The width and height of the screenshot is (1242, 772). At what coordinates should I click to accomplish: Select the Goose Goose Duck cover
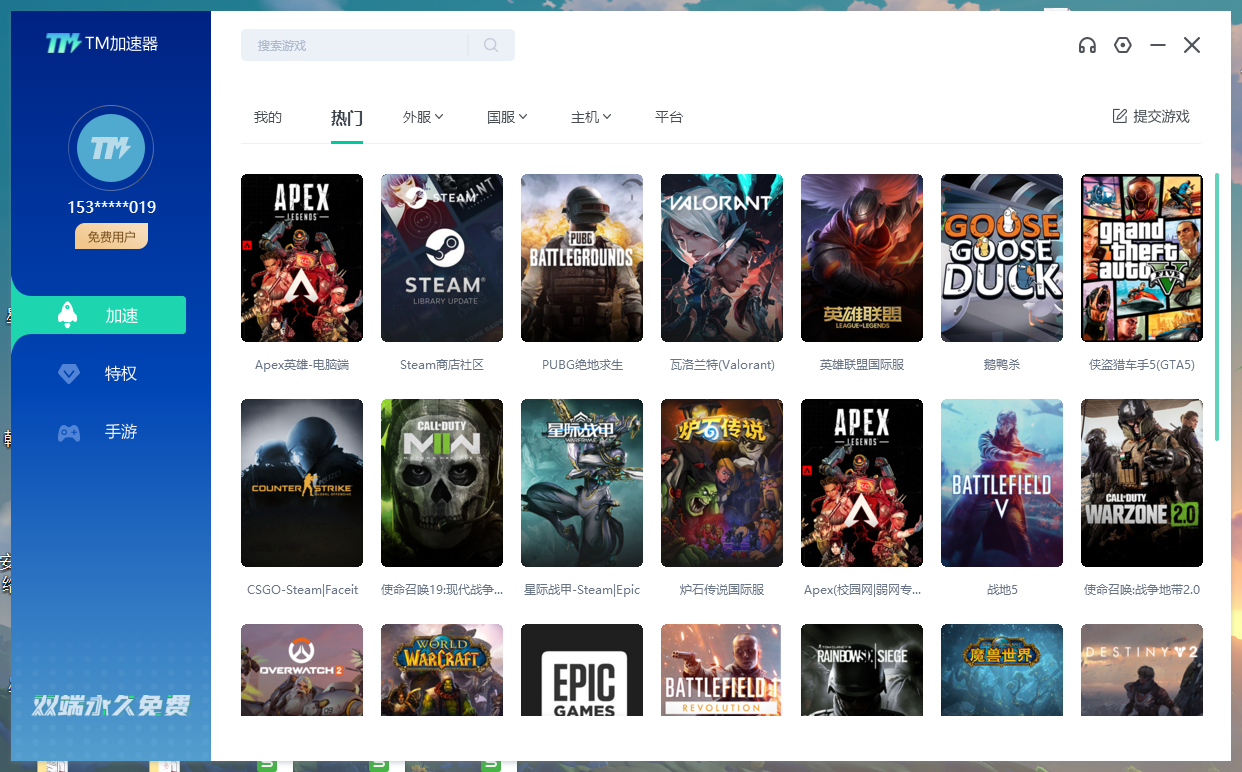click(1002, 258)
